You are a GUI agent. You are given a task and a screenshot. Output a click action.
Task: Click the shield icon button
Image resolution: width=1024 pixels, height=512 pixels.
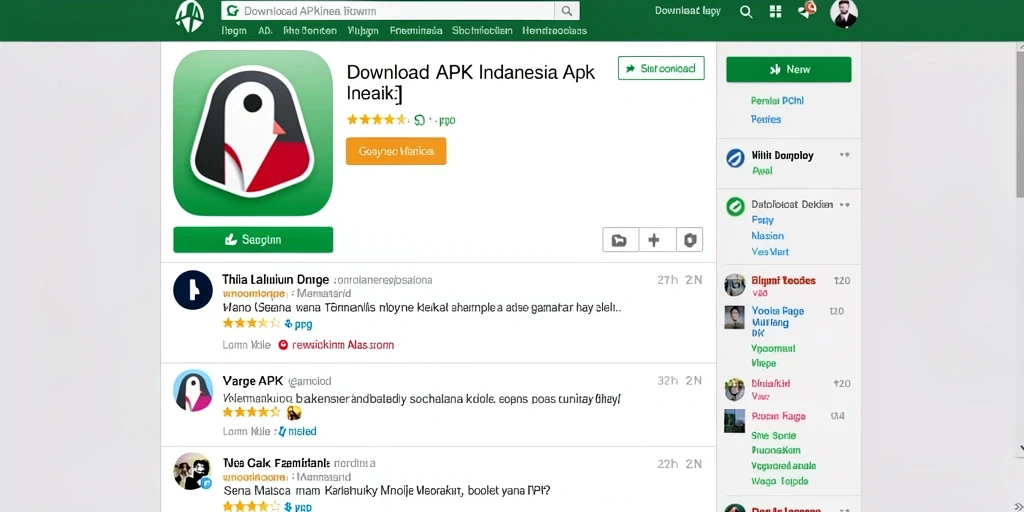point(690,240)
